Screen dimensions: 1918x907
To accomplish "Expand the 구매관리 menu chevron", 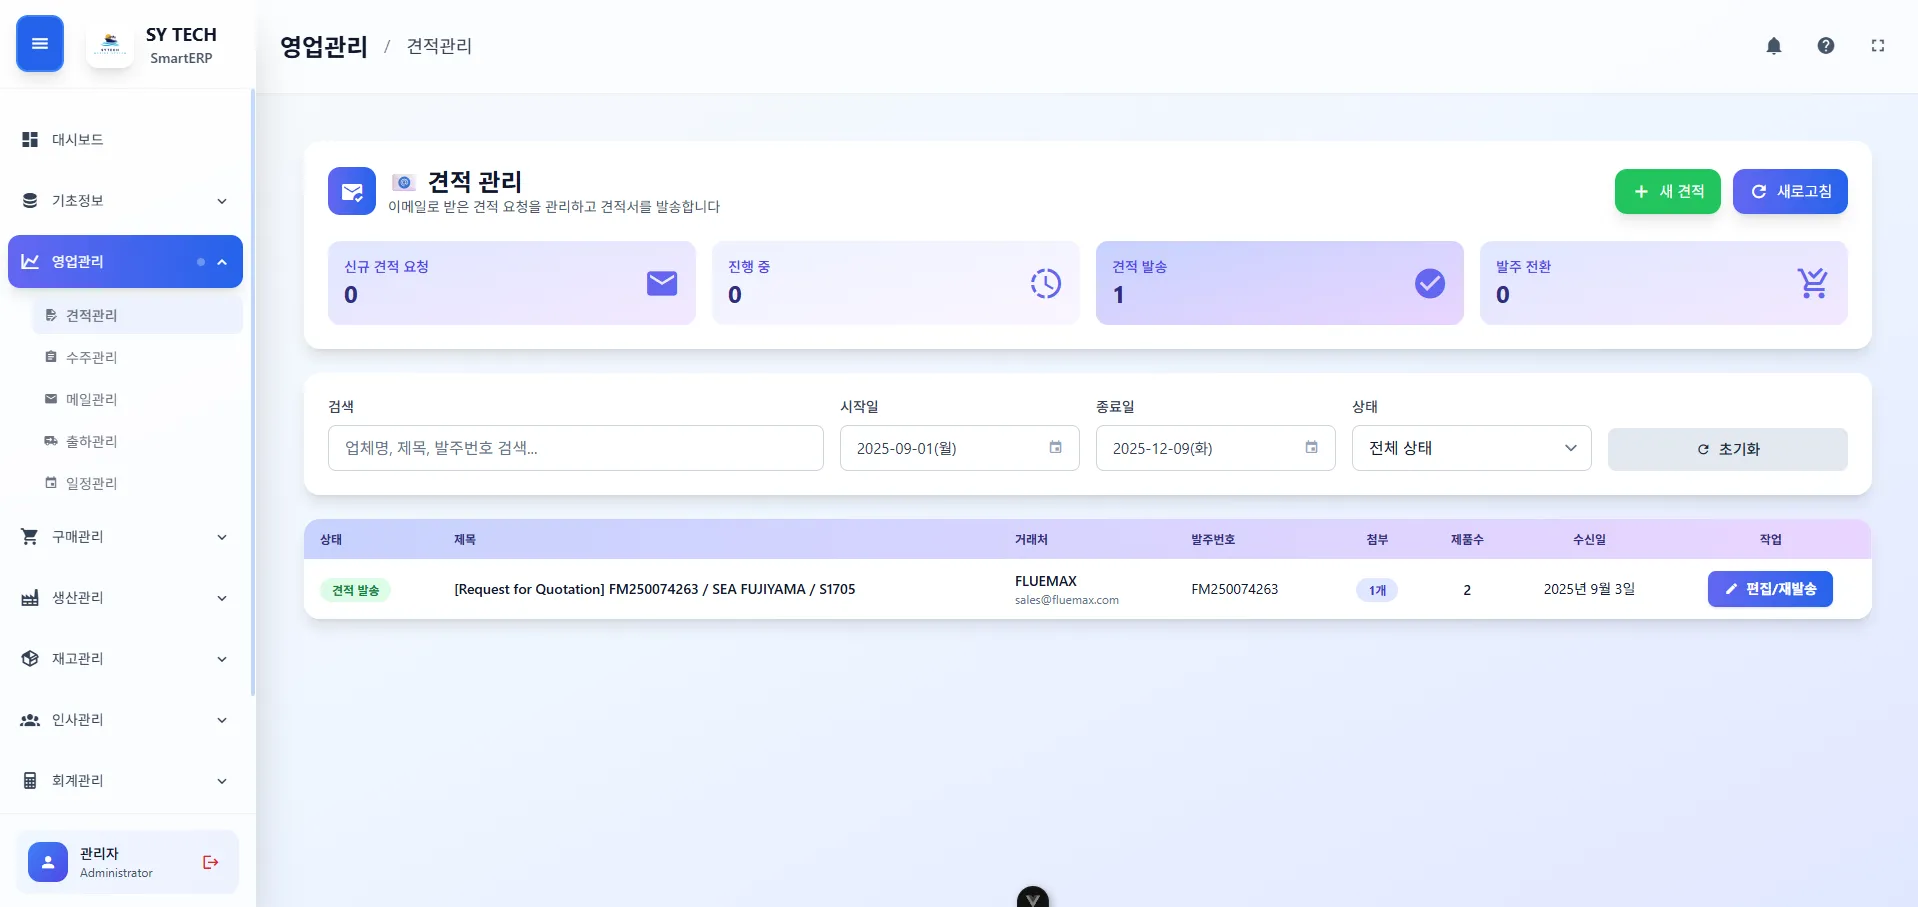I will point(222,537).
